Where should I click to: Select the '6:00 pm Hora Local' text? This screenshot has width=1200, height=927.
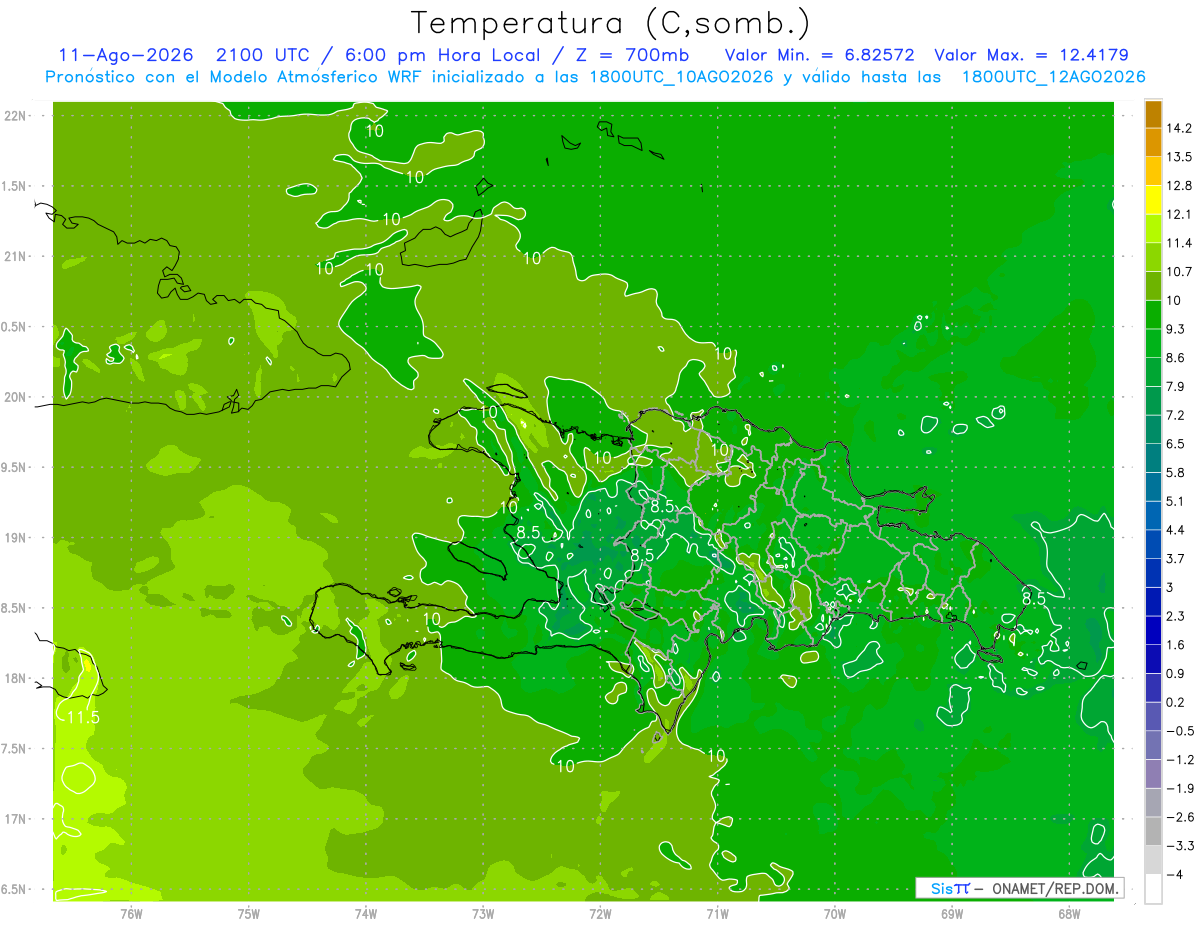point(440,55)
